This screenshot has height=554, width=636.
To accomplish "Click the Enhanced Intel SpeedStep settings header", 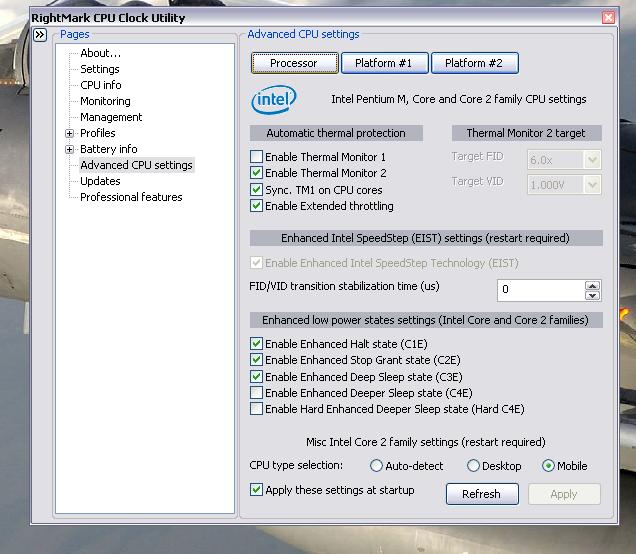I will 426,238.
